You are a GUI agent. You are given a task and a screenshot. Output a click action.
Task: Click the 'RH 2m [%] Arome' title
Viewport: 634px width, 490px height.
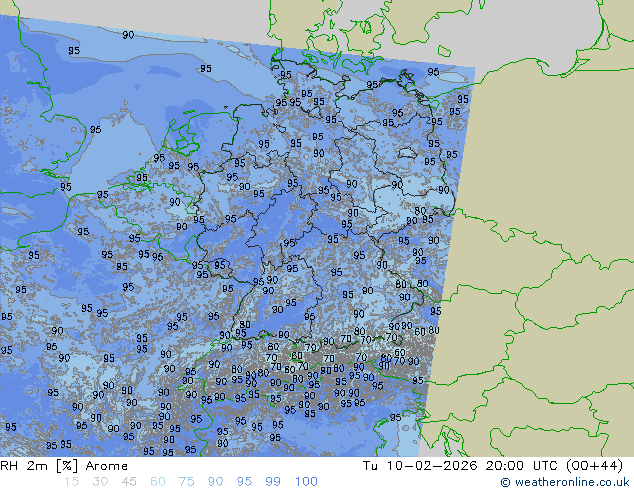(64, 466)
